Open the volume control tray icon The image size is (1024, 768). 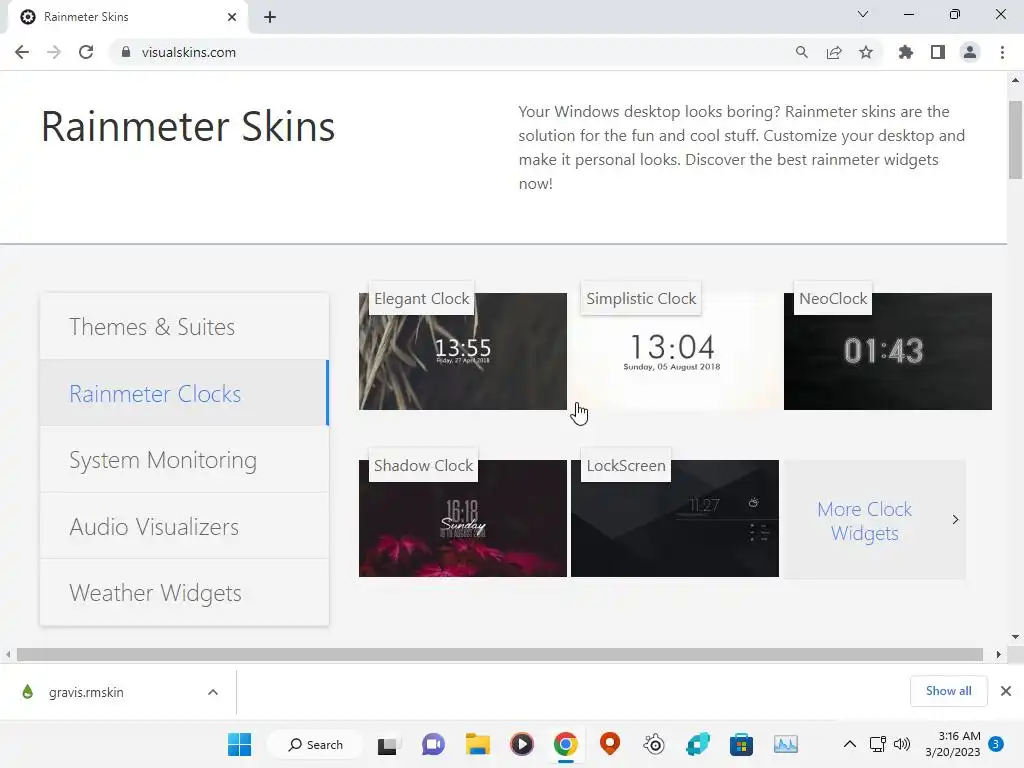pyautogui.click(x=901, y=744)
